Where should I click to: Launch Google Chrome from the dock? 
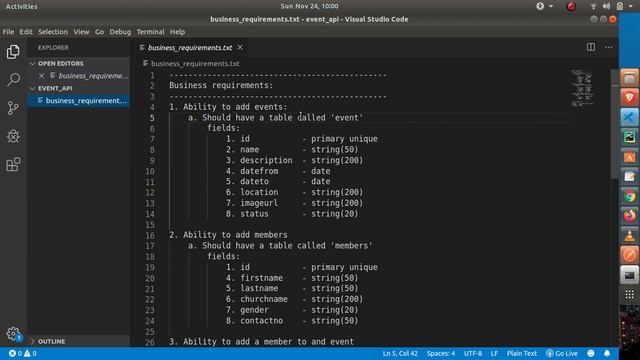pos(629,196)
